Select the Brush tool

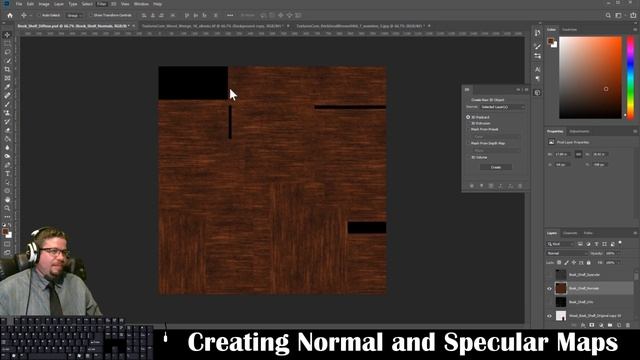click(x=7, y=104)
